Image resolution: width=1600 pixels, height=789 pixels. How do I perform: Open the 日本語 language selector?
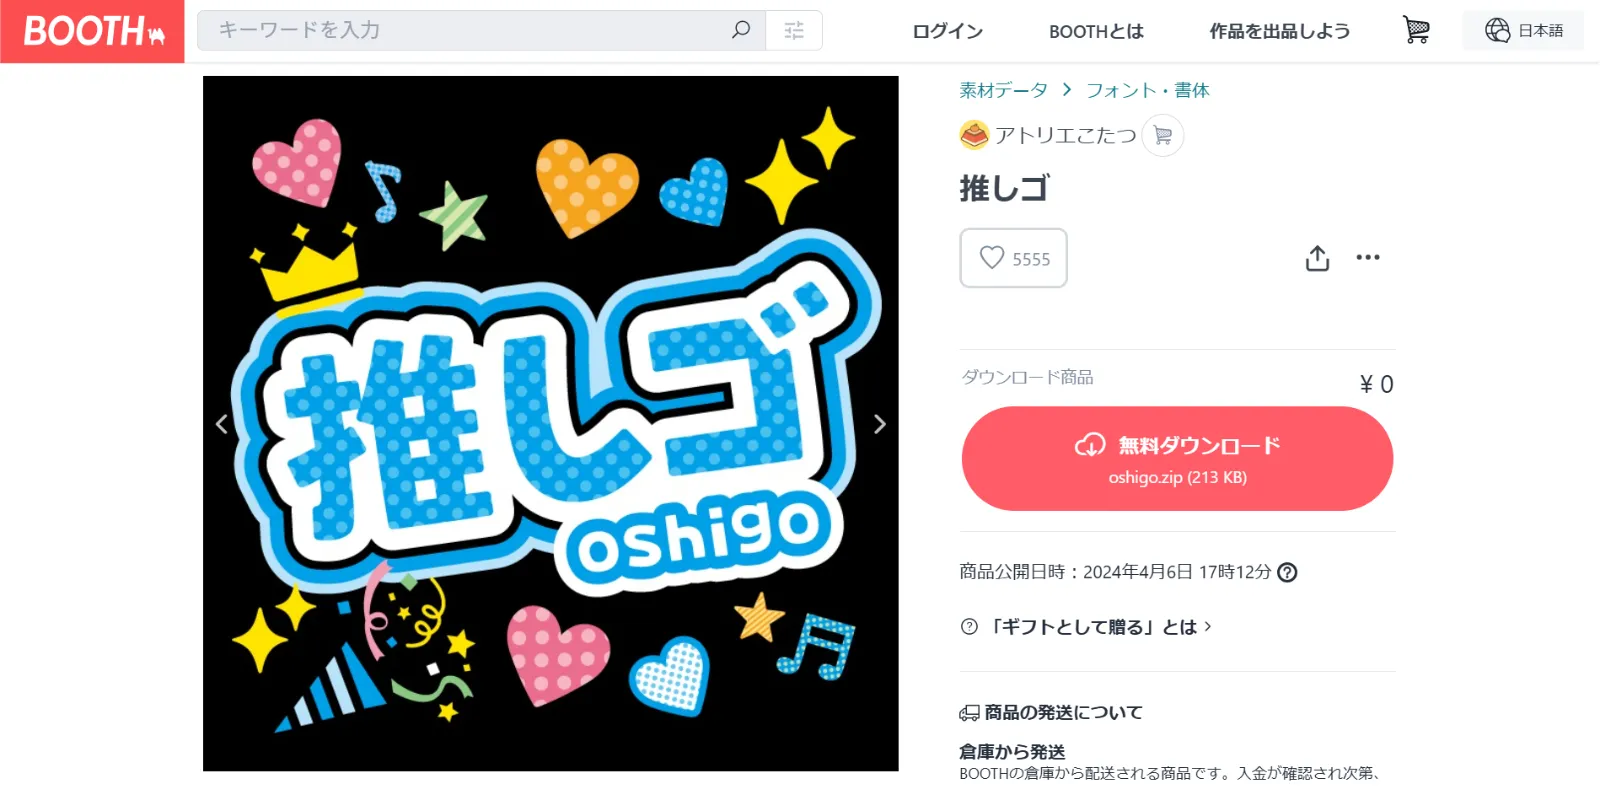1523,31
